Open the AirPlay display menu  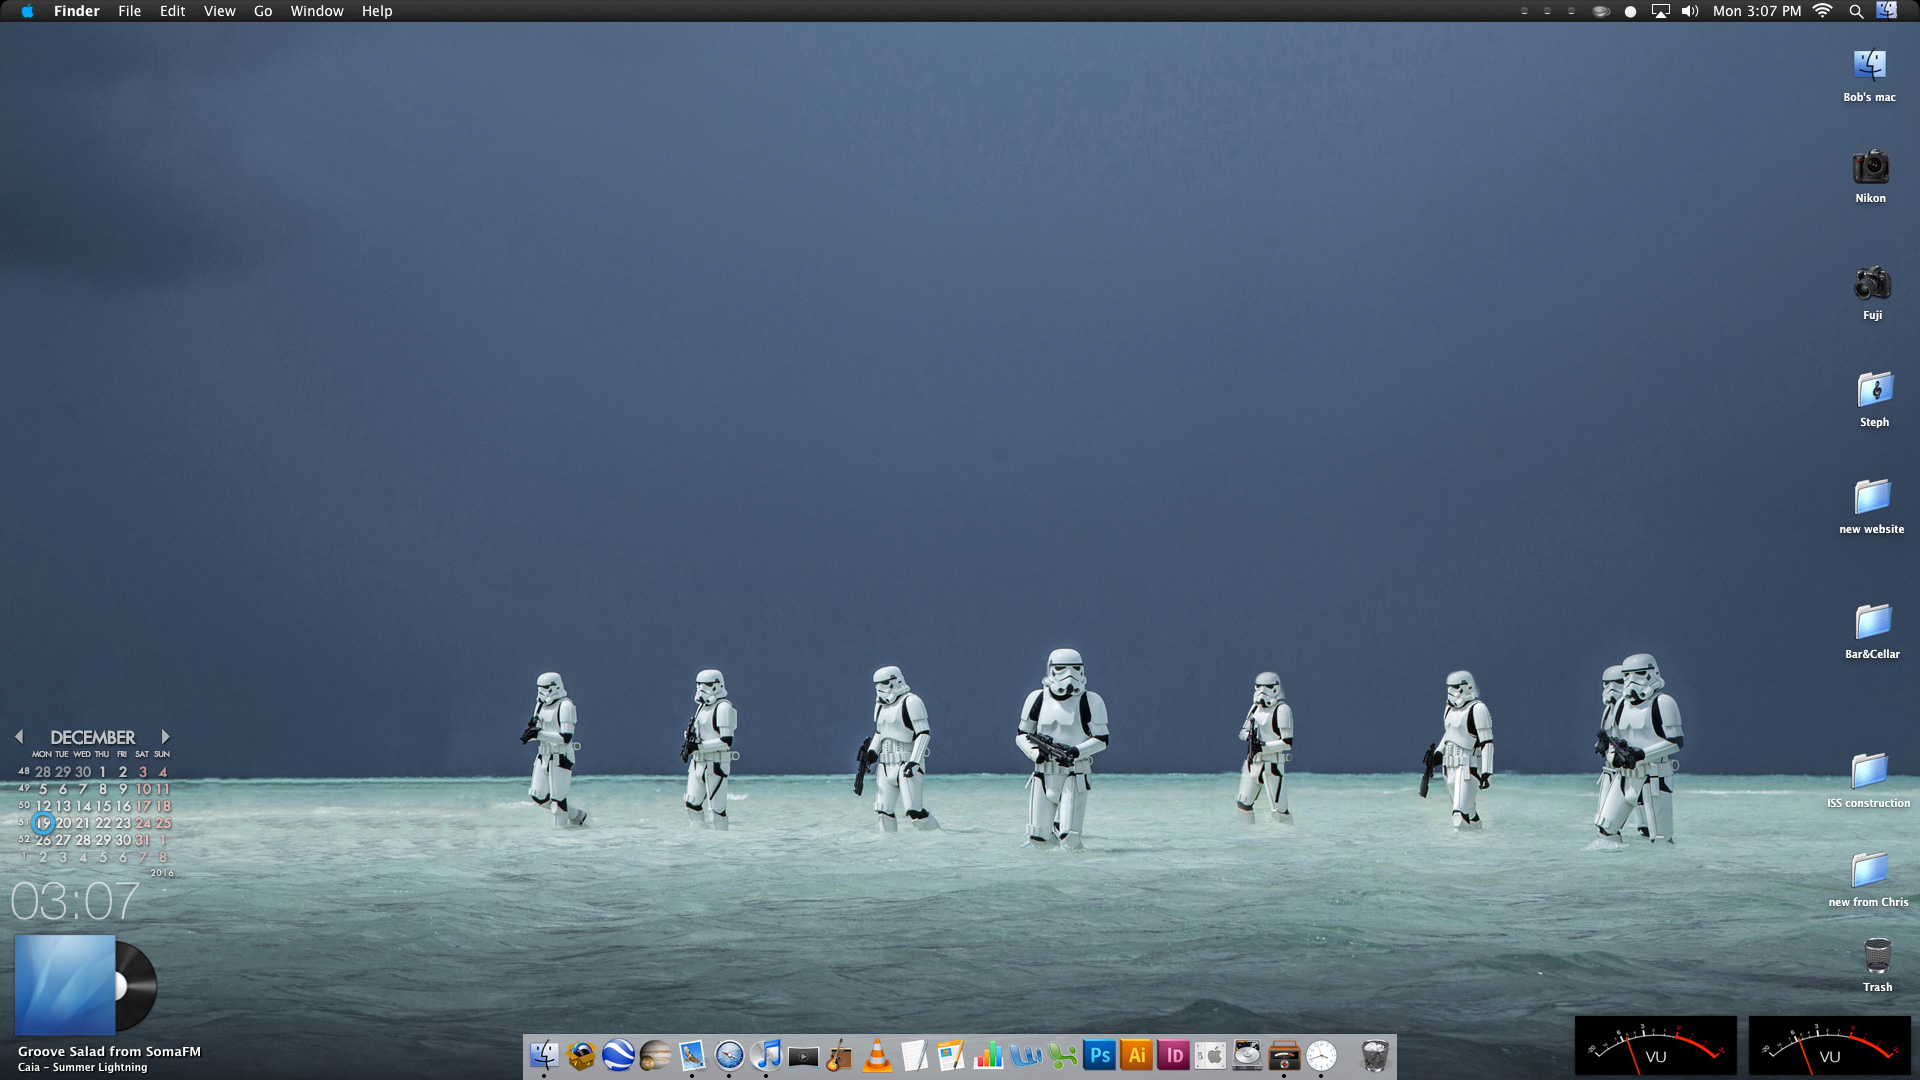(1660, 11)
